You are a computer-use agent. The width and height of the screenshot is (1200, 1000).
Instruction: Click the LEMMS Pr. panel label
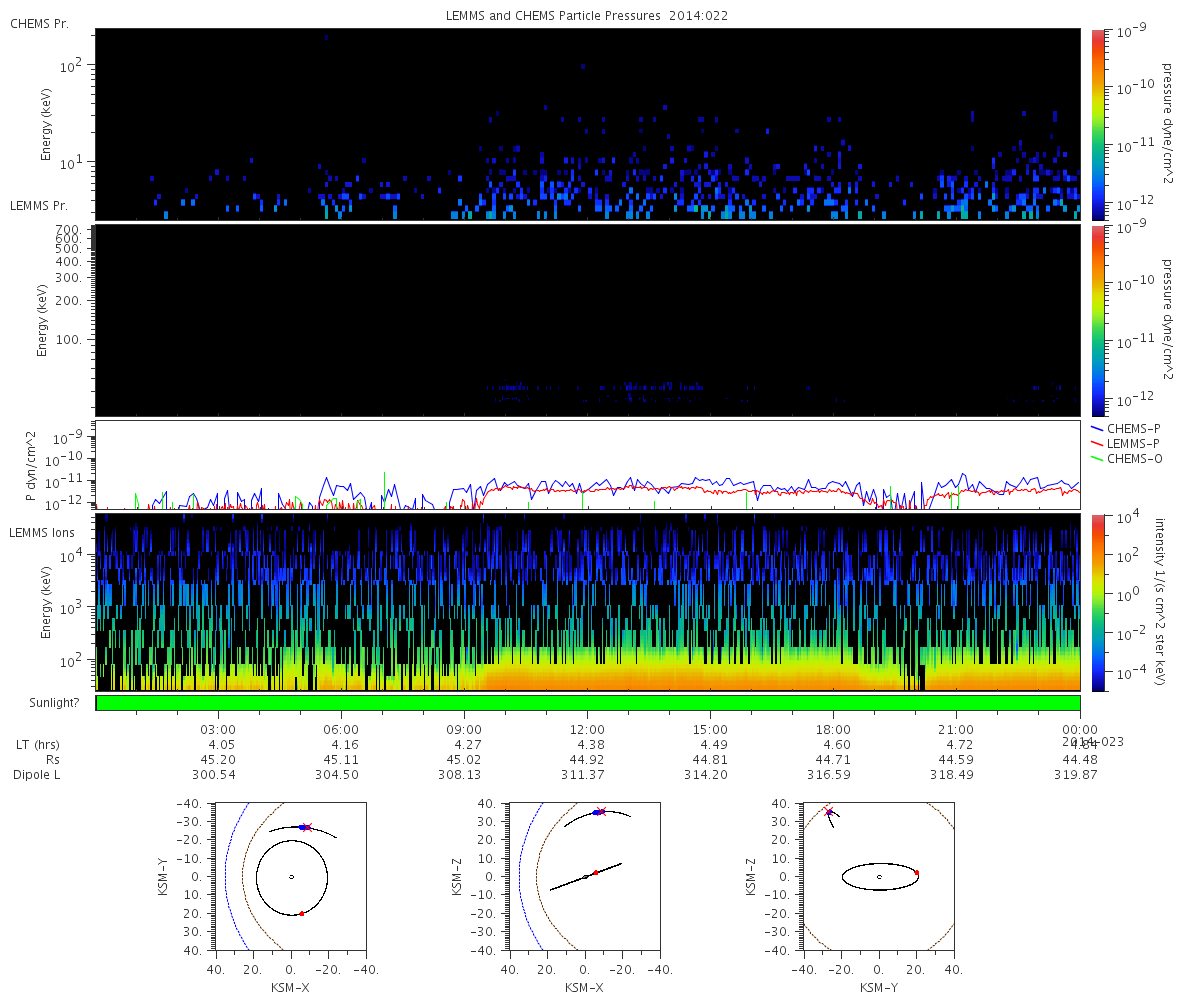point(39,205)
